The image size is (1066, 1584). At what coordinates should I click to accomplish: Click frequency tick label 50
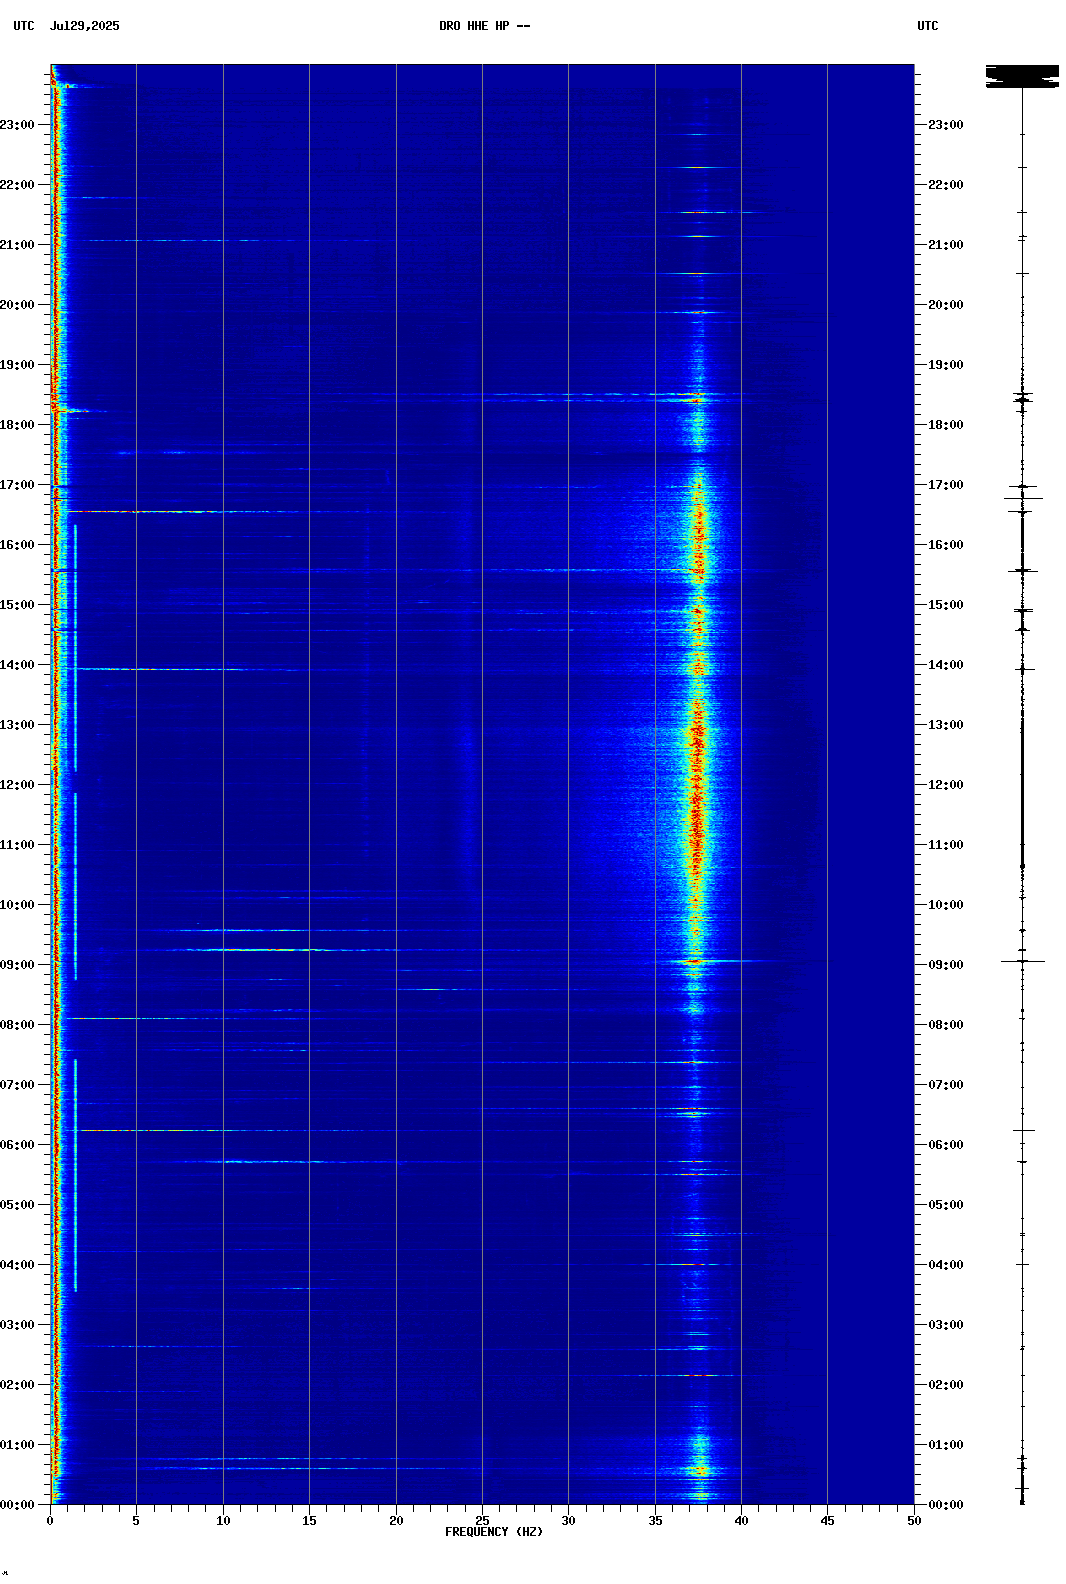(914, 1521)
